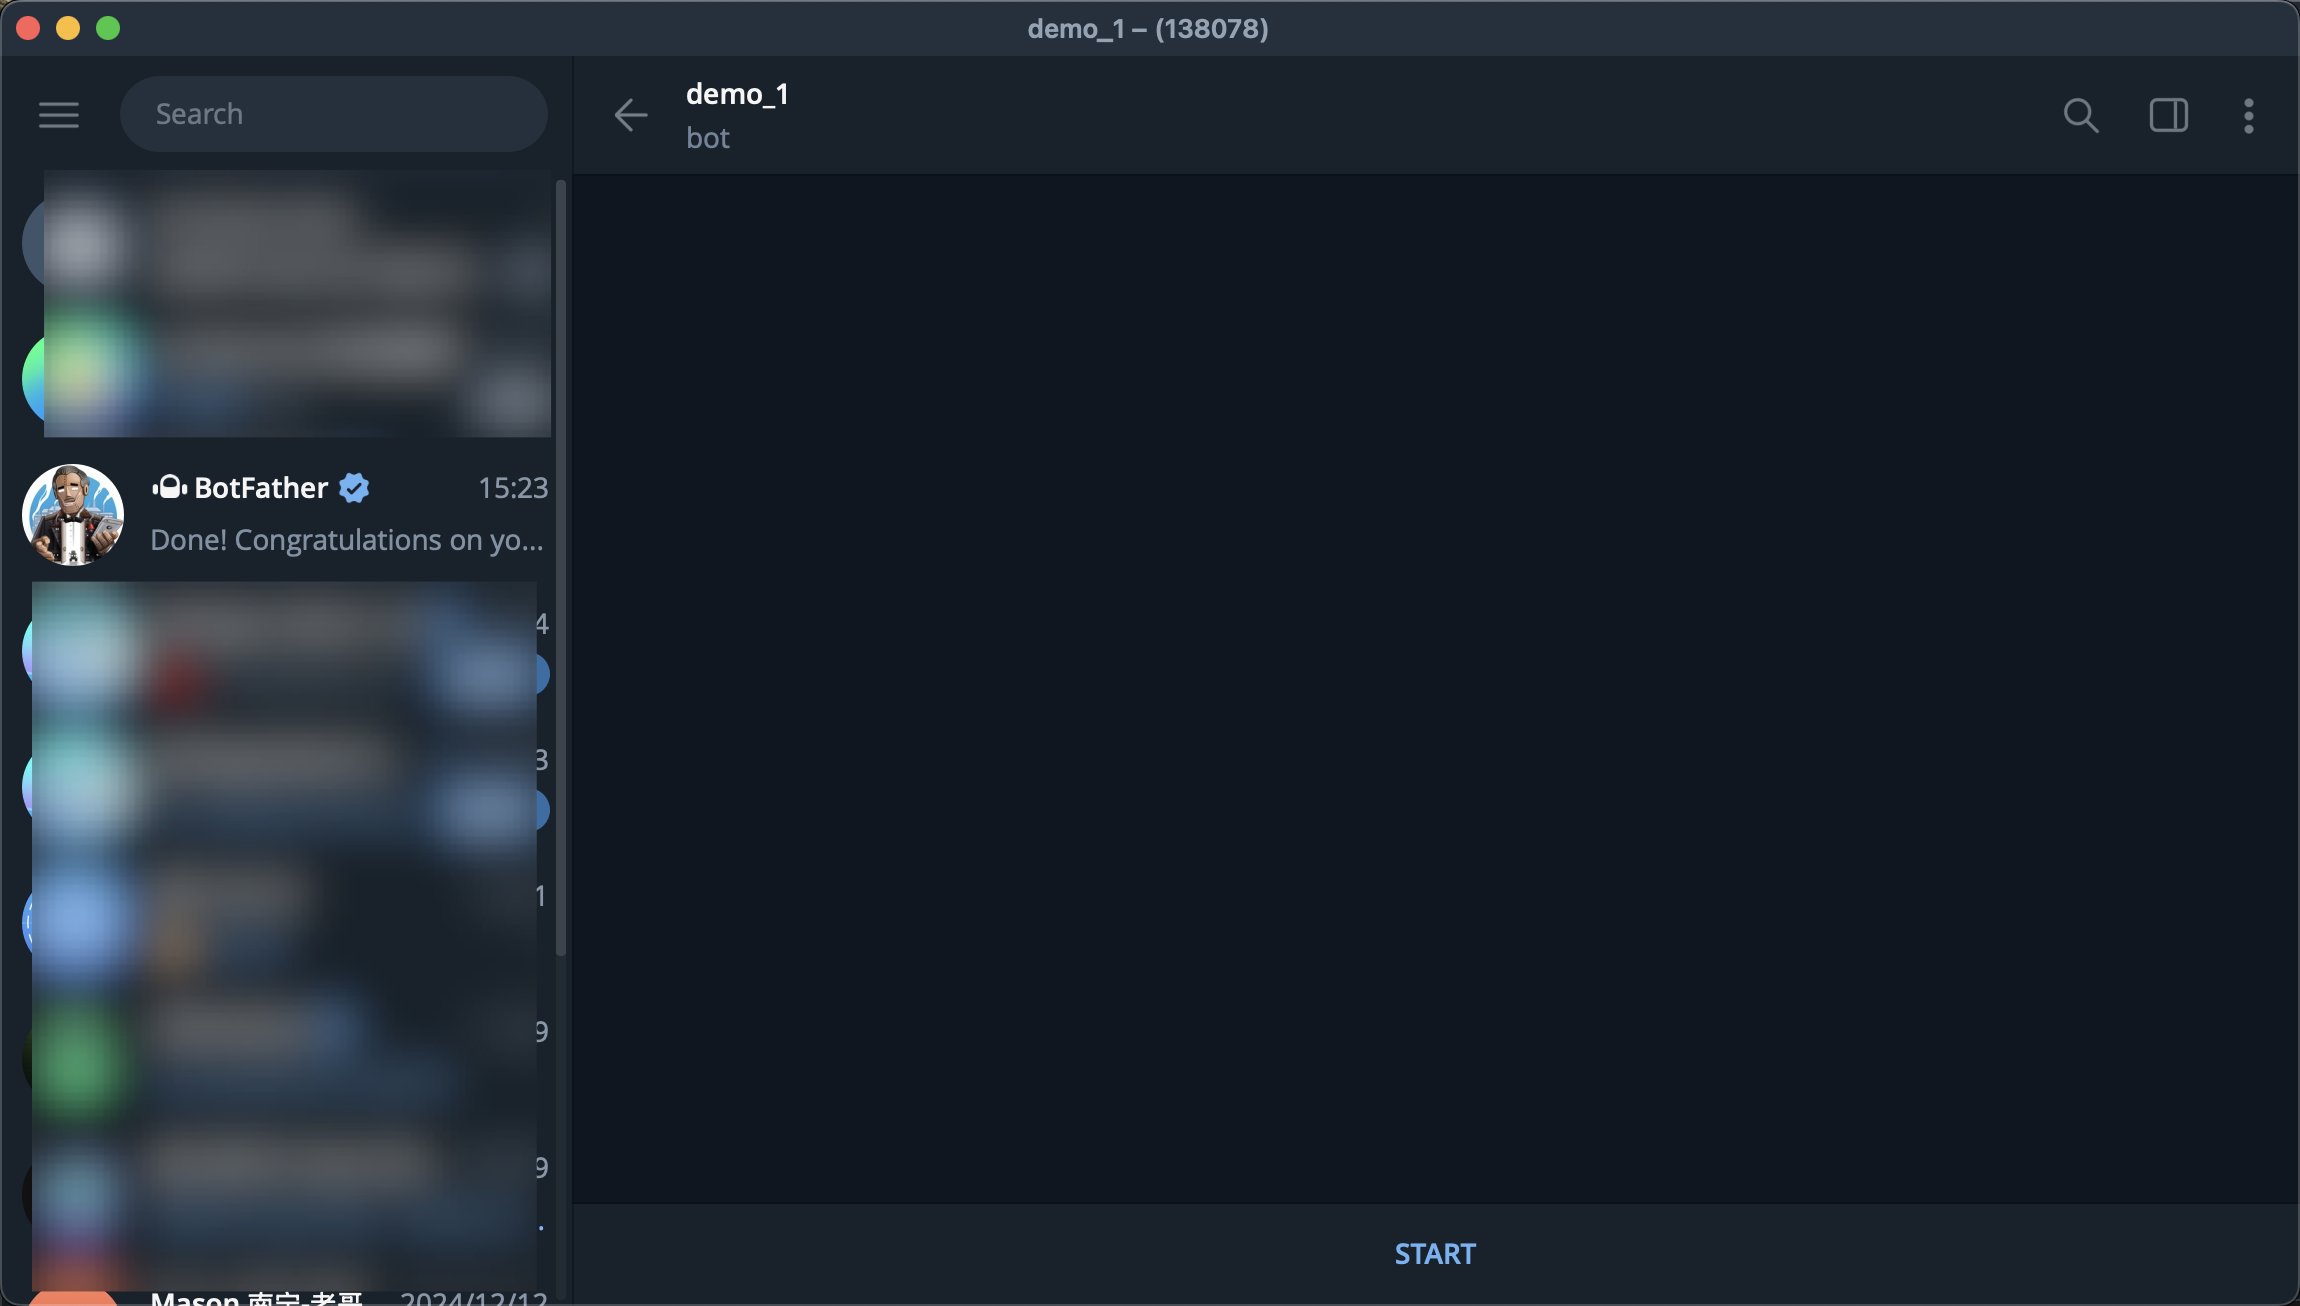Open the demo_1 profile from header
The width and height of the screenshot is (2300, 1306).
point(738,94)
